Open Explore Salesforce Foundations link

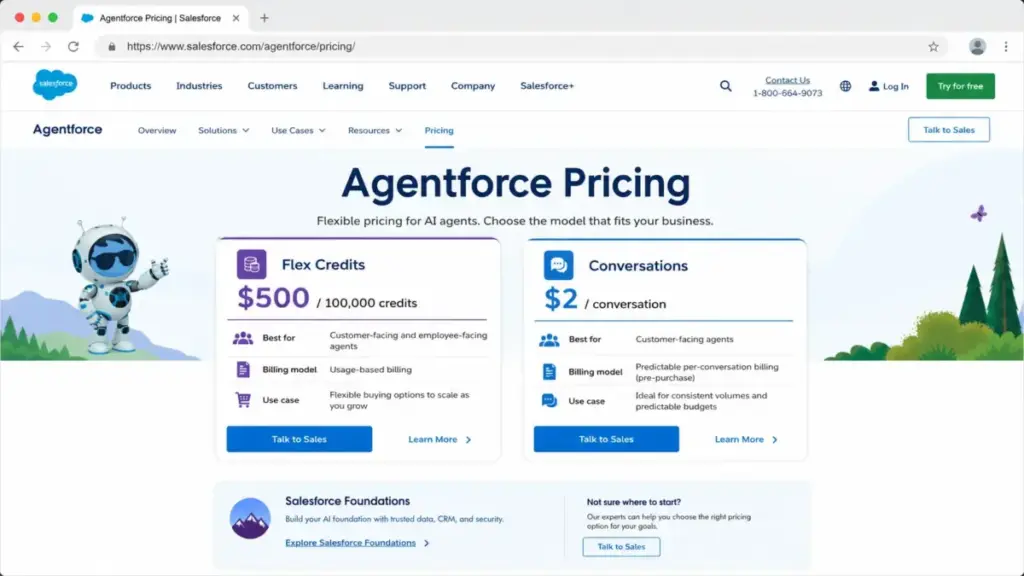click(x=350, y=543)
